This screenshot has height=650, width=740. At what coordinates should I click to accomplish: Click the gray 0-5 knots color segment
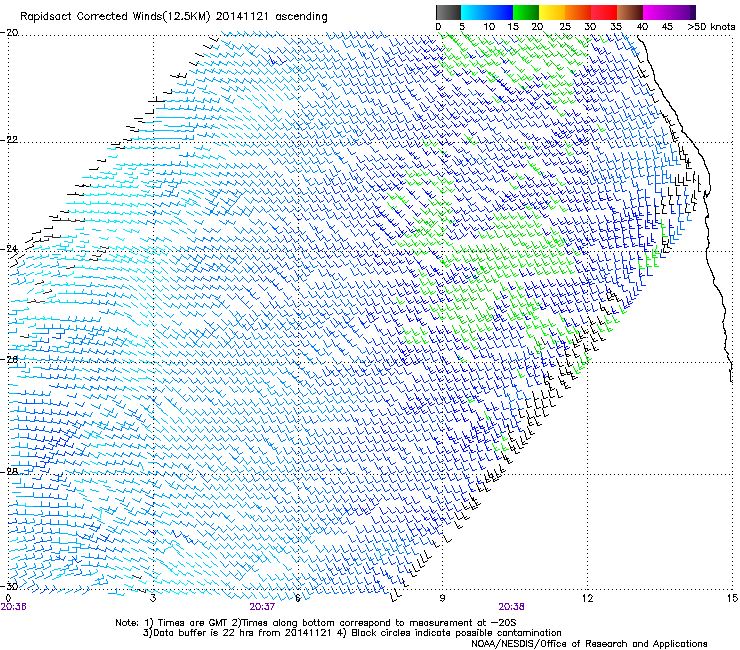tap(448, 12)
